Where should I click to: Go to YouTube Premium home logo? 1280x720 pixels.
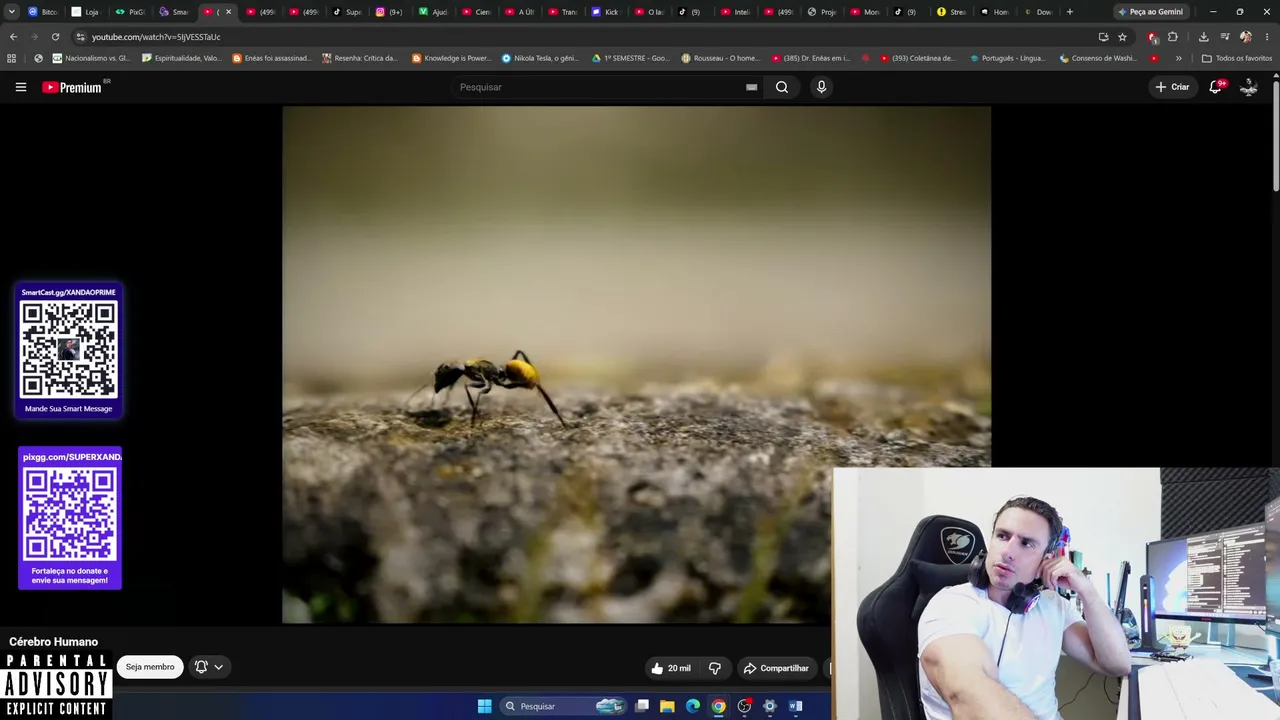(72, 87)
